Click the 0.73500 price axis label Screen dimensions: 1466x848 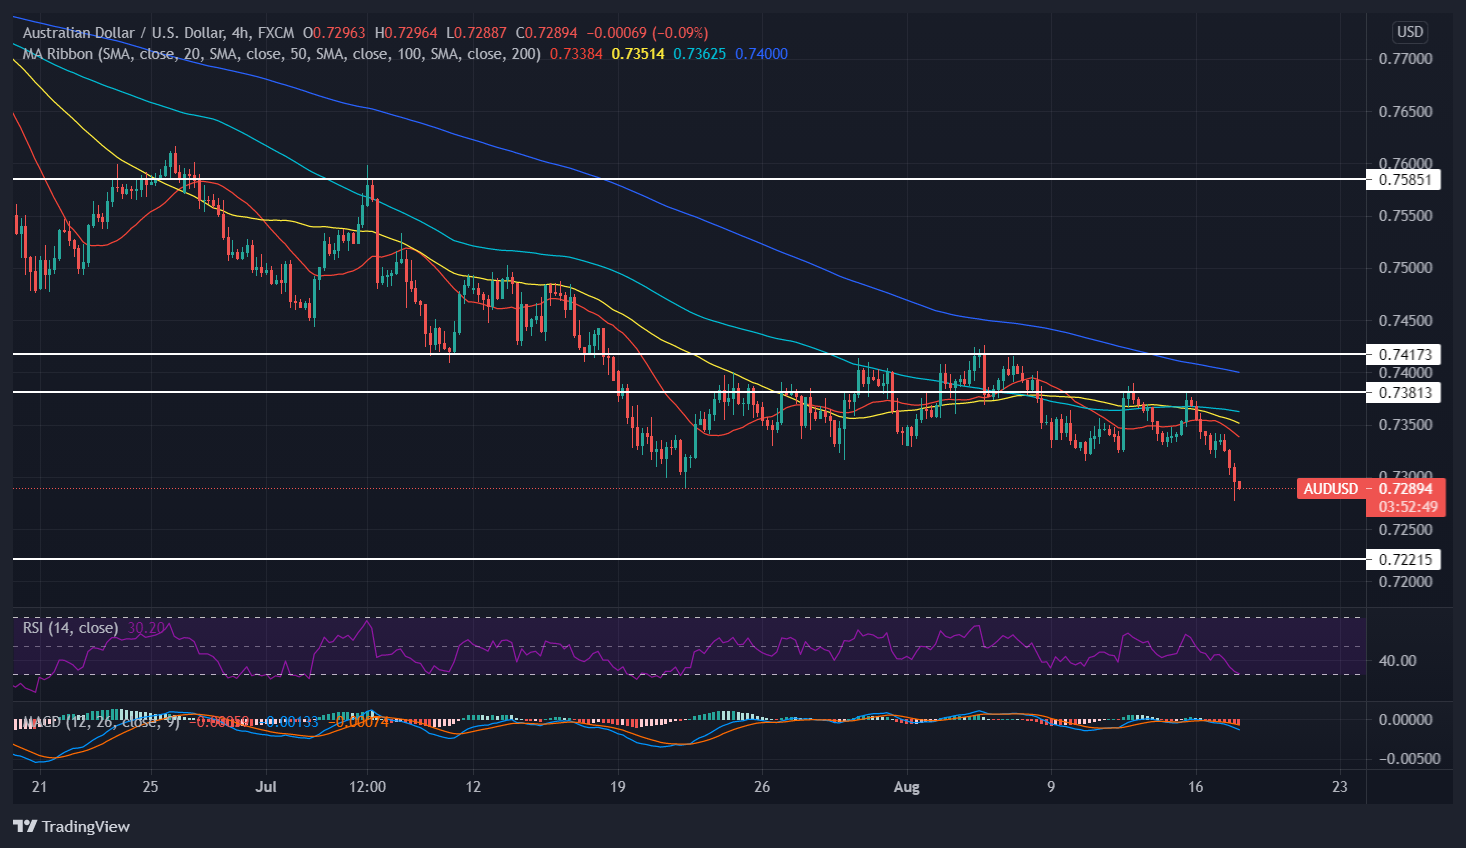coord(1405,425)
